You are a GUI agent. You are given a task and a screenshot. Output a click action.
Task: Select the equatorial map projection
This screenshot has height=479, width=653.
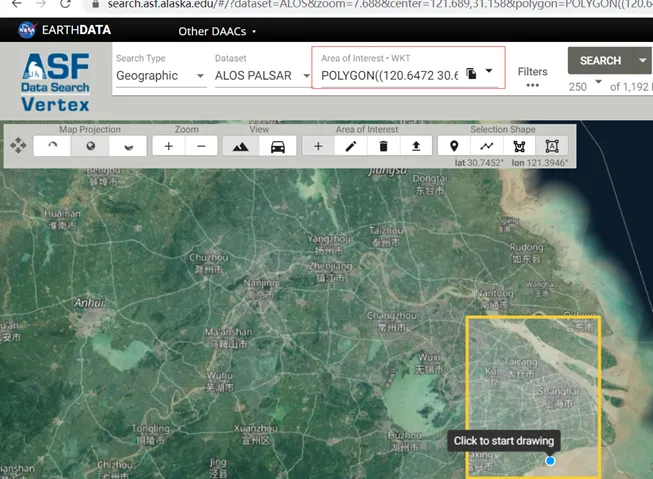tap(90, 146)
